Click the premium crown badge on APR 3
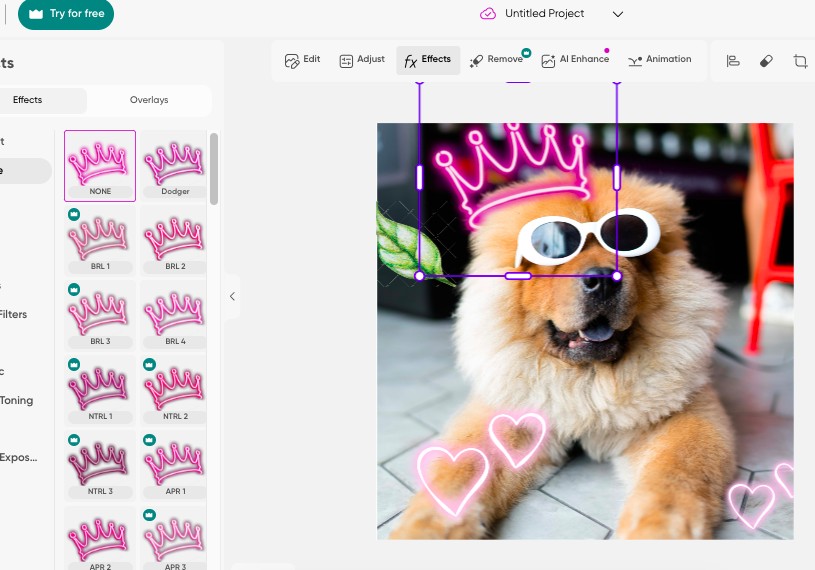This screenshot has height=570, width=815. [149, 514]
